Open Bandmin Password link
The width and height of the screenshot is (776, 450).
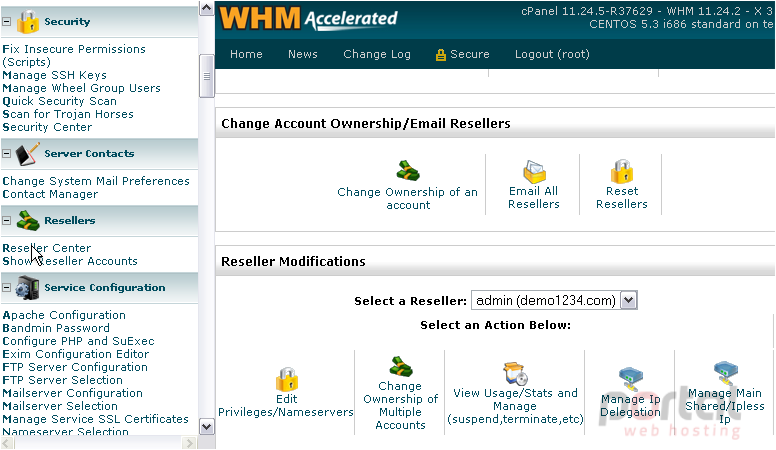tap(56, 328)
